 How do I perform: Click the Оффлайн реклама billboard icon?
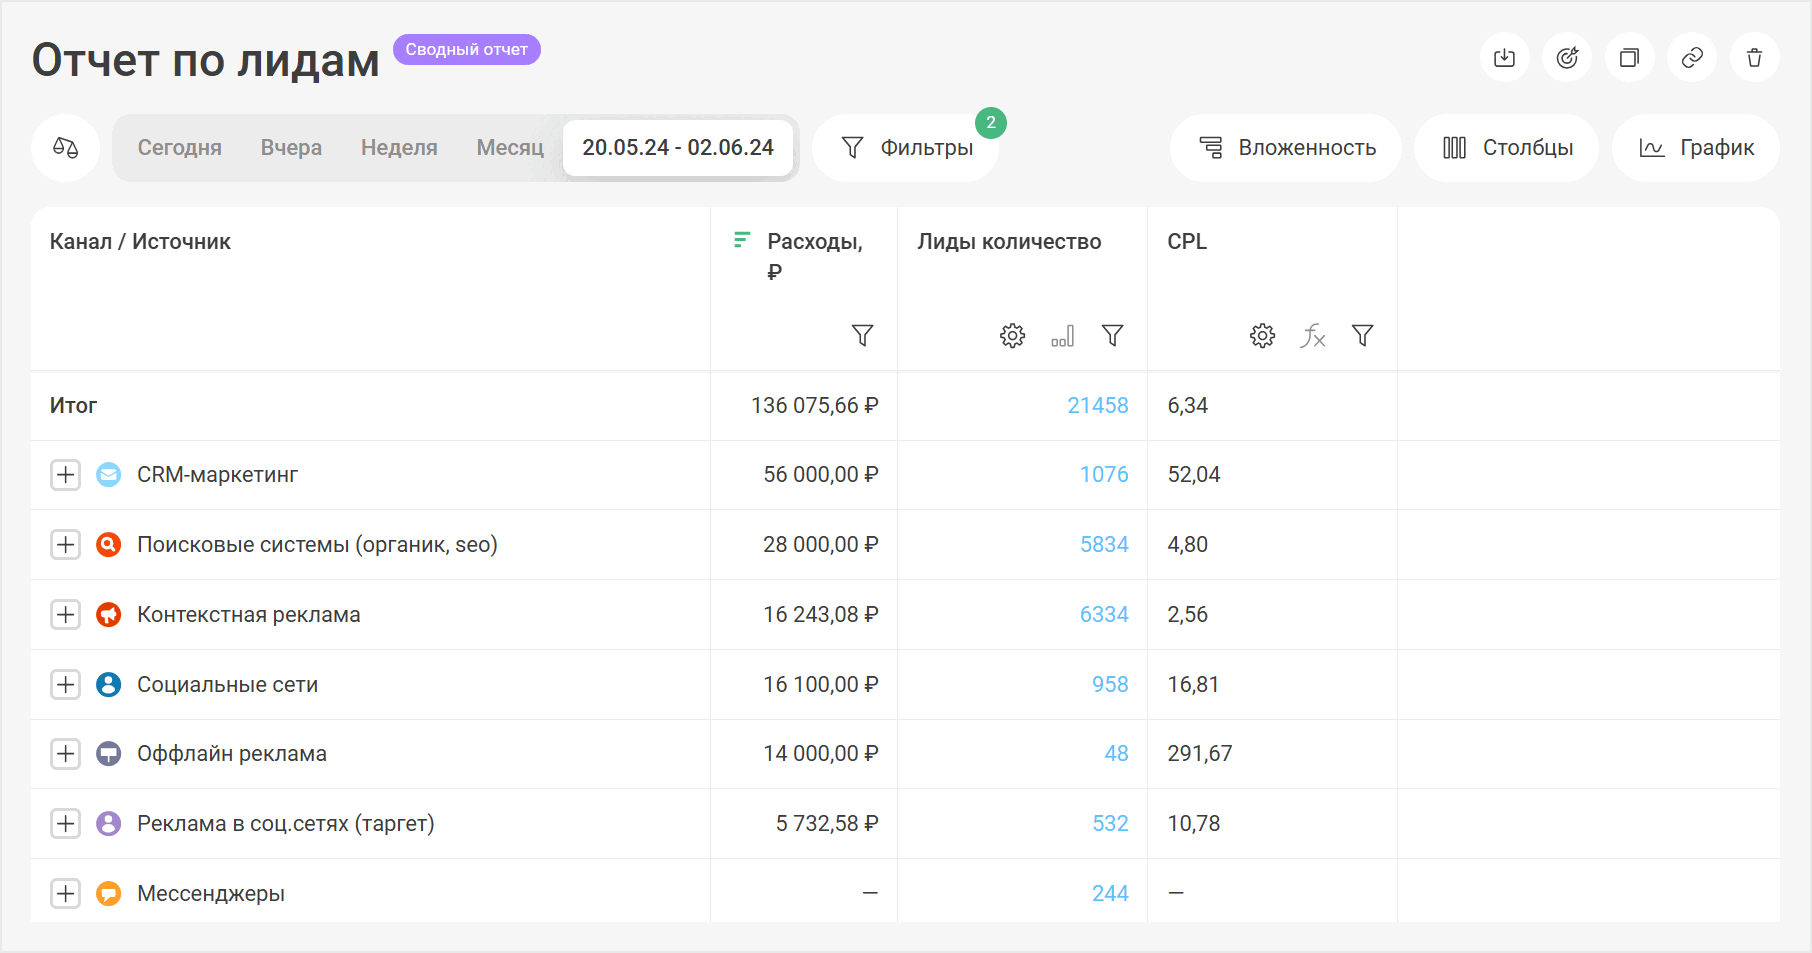[109, 754]
